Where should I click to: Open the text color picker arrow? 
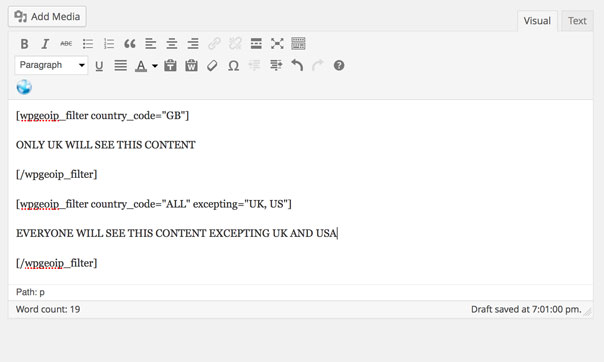tap(154, 66)
